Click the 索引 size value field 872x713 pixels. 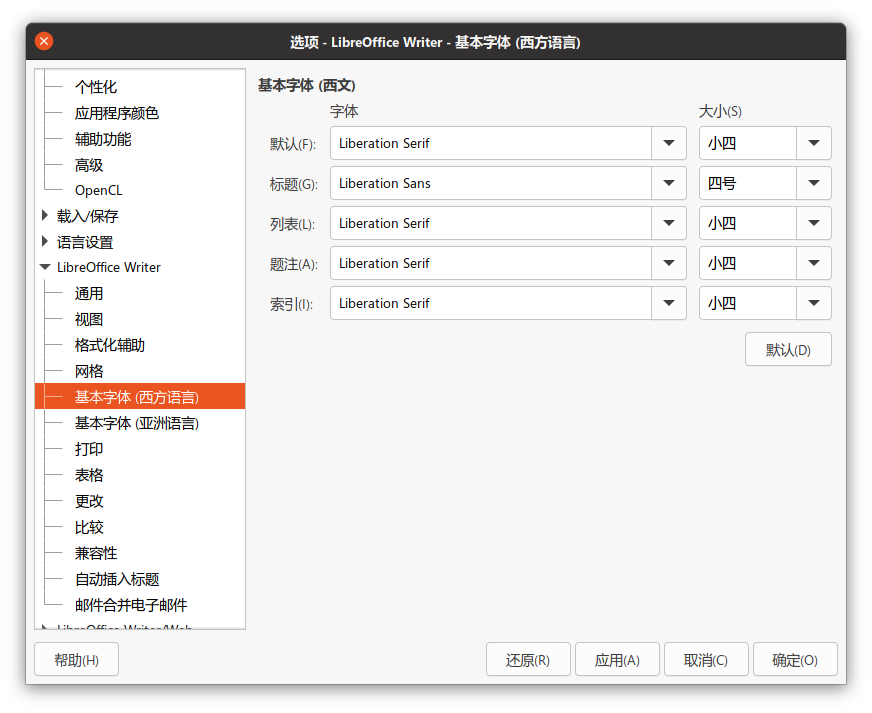748,303
